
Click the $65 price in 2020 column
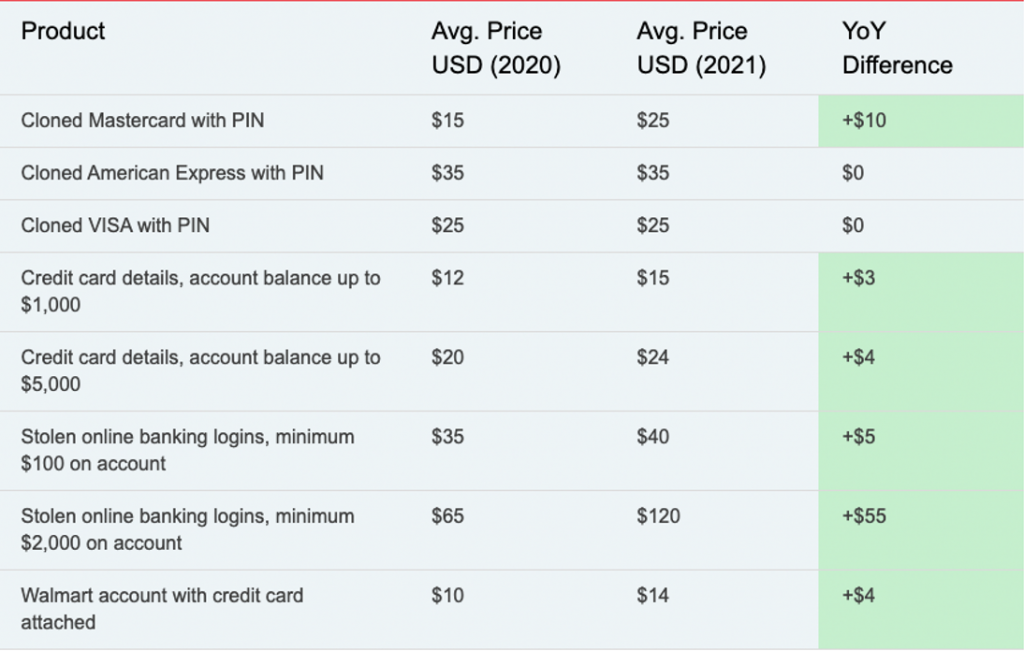(x=447, y=516)
